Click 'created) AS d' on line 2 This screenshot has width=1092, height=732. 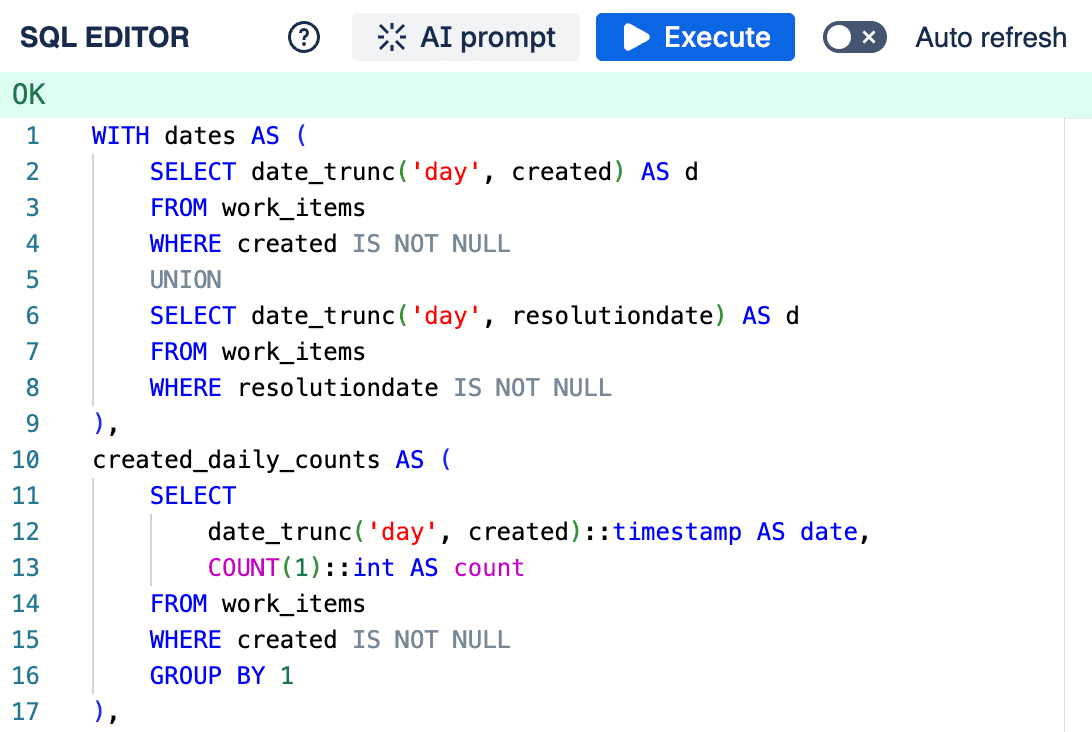[604, 171]
